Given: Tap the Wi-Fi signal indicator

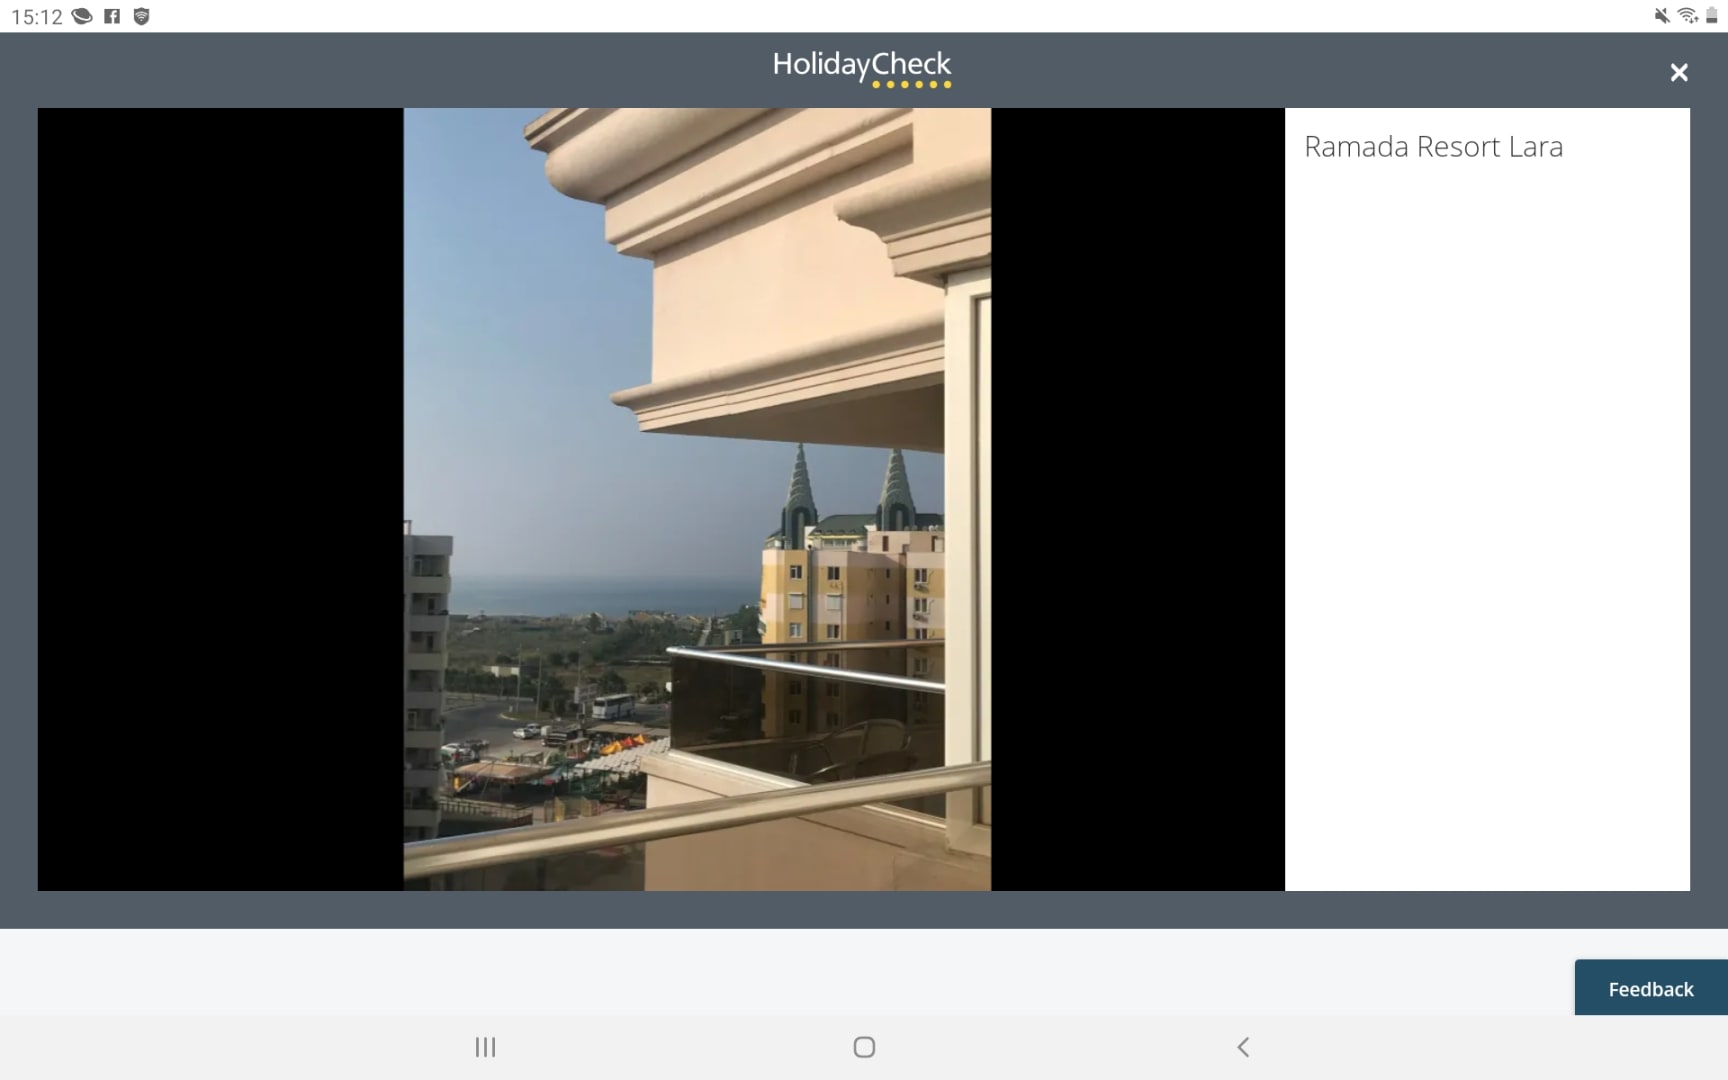Looking at the screenshot, I should click(1687, 16).
